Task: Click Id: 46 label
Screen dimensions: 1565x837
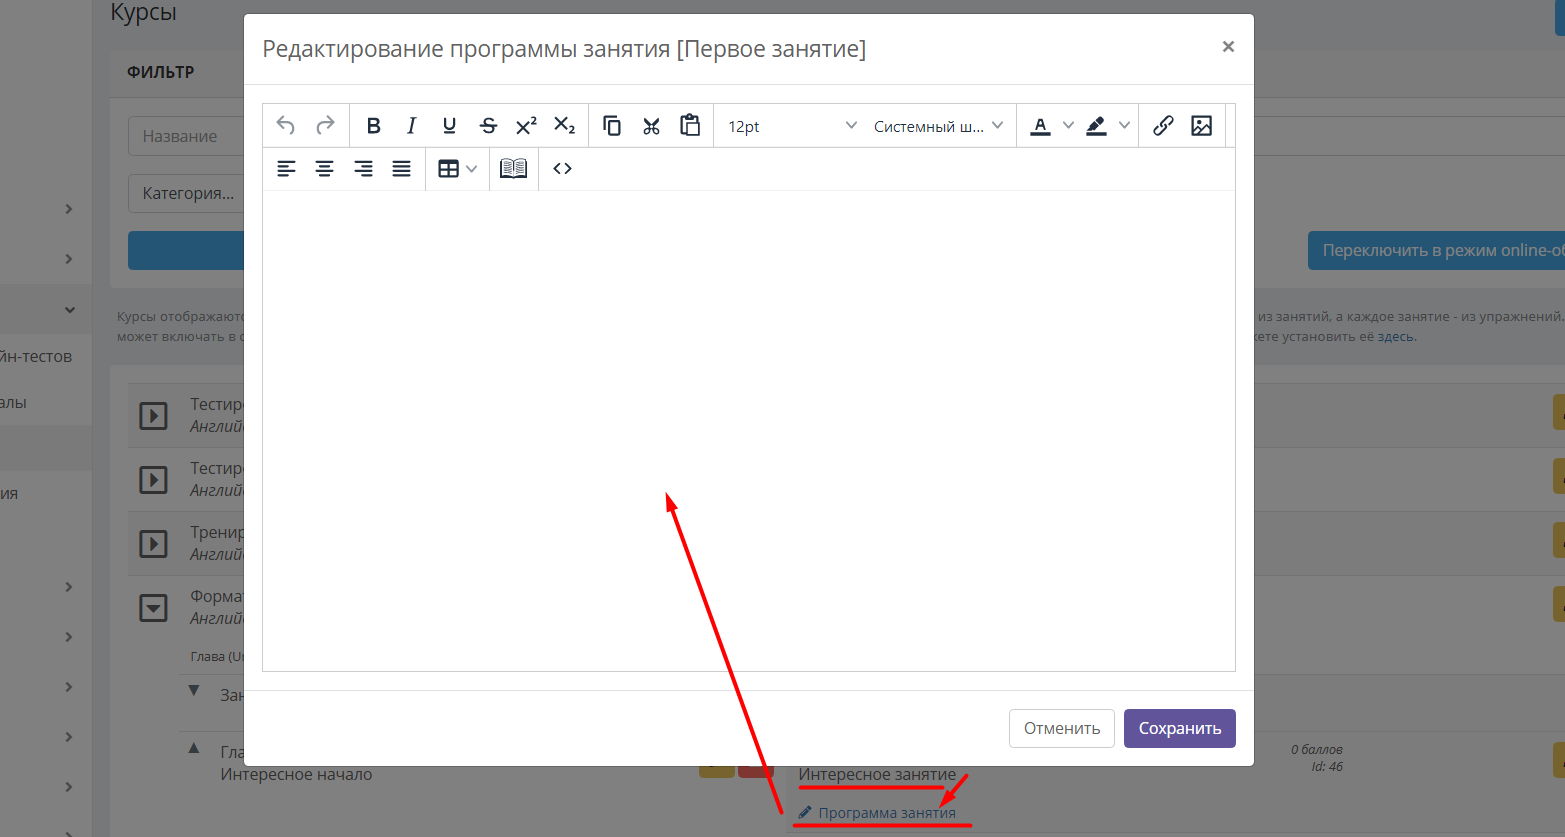Action: click(x=1327, y=767)
